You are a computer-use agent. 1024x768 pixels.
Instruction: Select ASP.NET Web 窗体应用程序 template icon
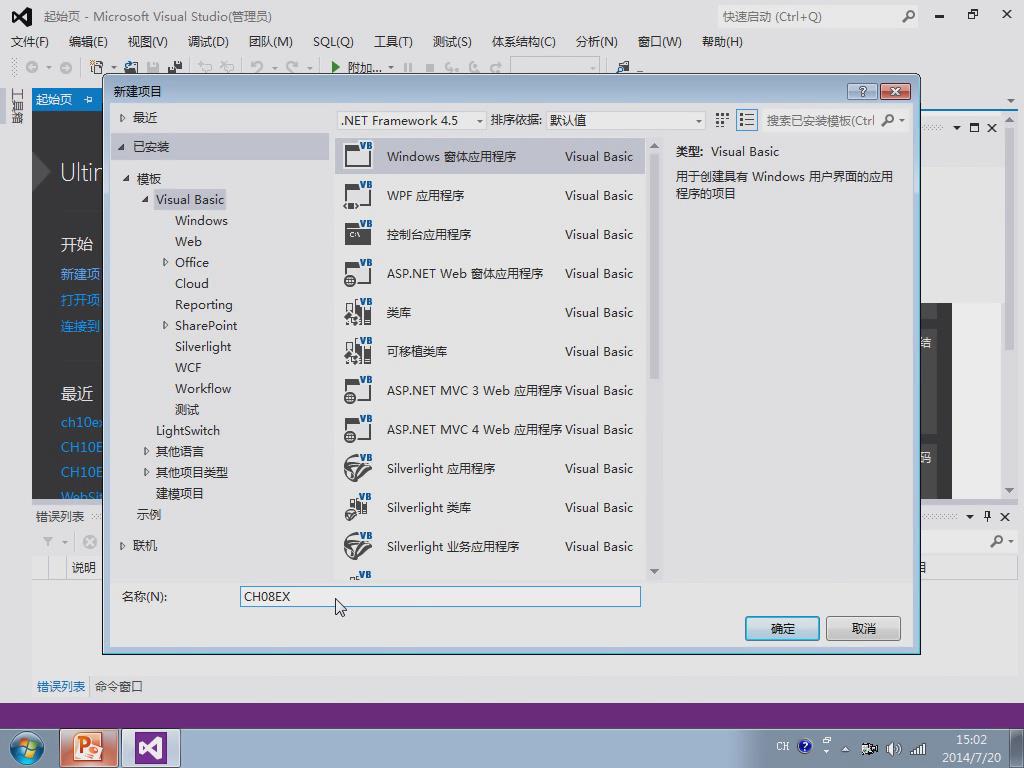[x=358, y=273]
